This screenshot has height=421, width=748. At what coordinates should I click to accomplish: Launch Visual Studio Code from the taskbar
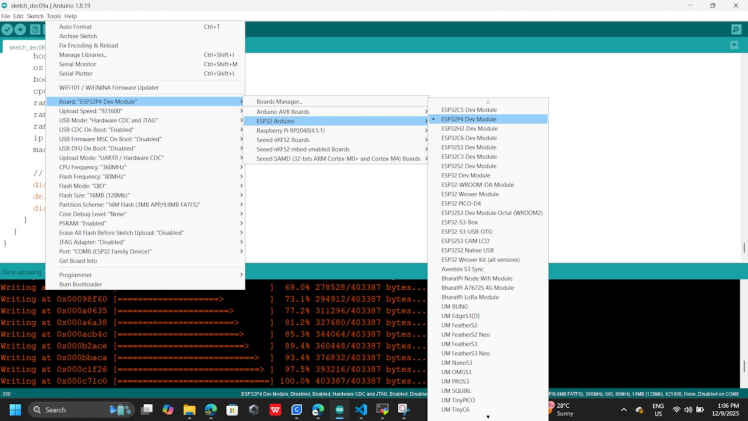tap(361, 410)
